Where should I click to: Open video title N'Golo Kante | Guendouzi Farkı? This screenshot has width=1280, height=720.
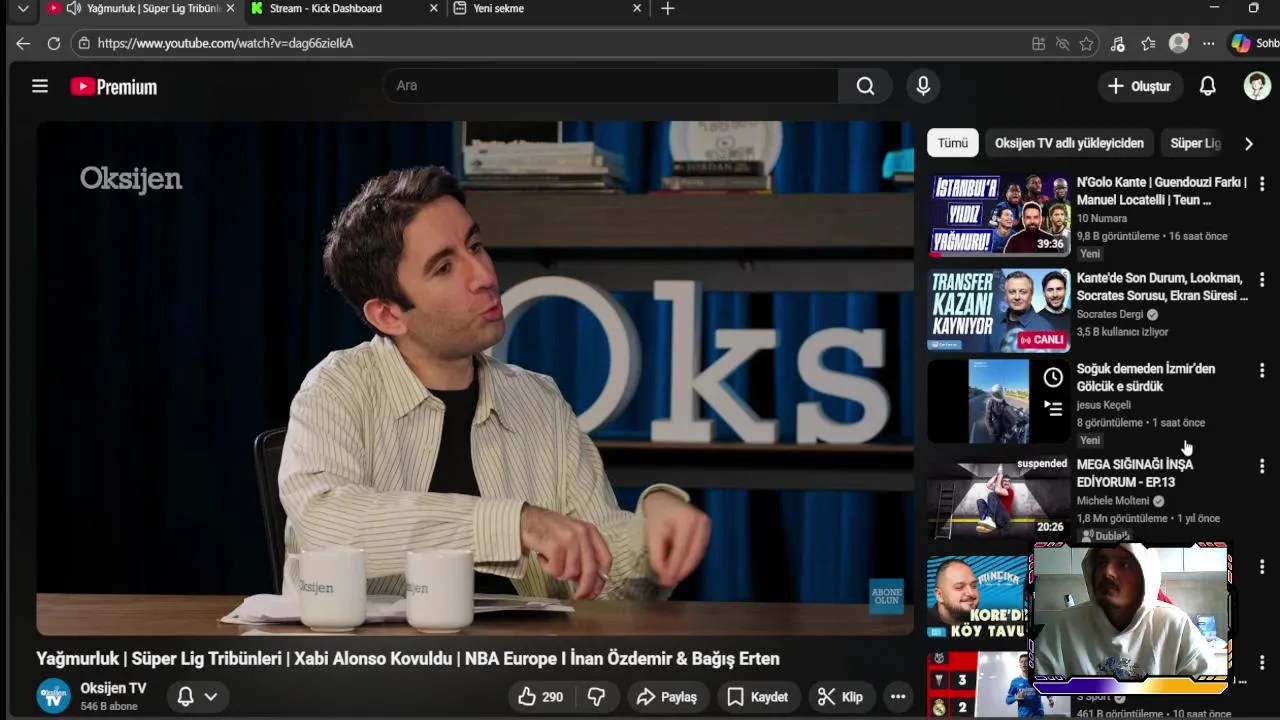pyautogui.click(x=1162, y=191)
